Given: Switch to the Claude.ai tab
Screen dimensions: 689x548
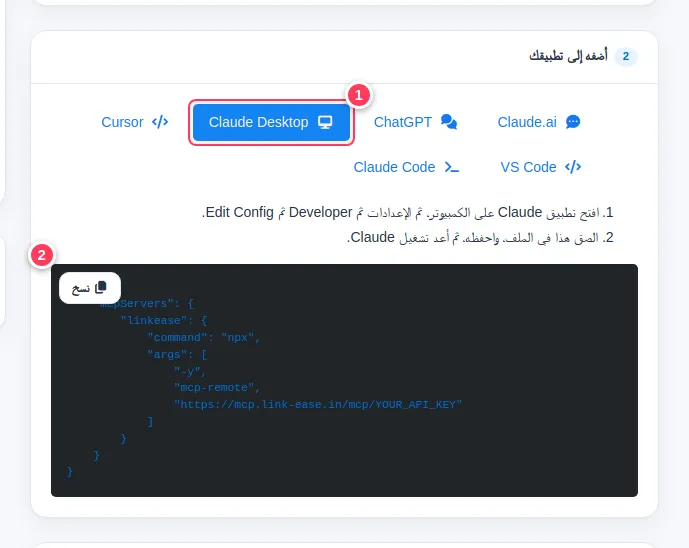Looking at the screenshot, I should coord(539,122).
